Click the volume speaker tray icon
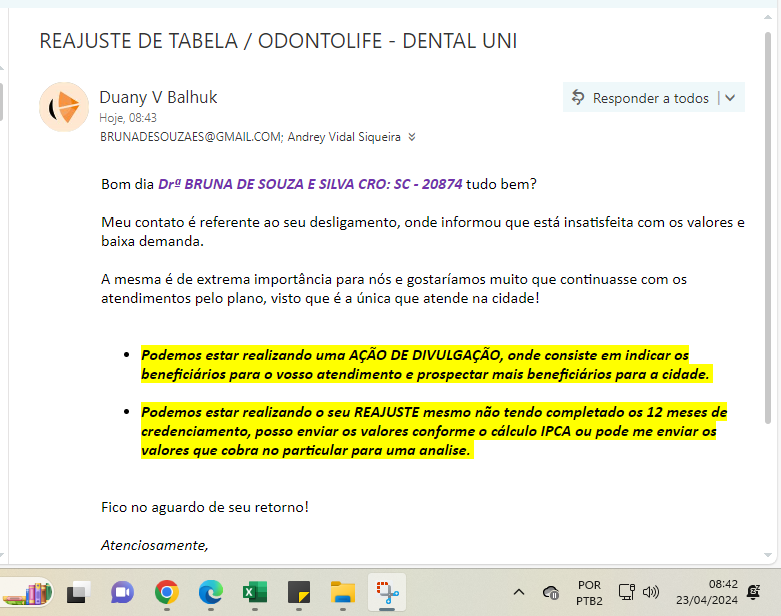The width and height of the screenshot is (781, 616). point(651,592)
